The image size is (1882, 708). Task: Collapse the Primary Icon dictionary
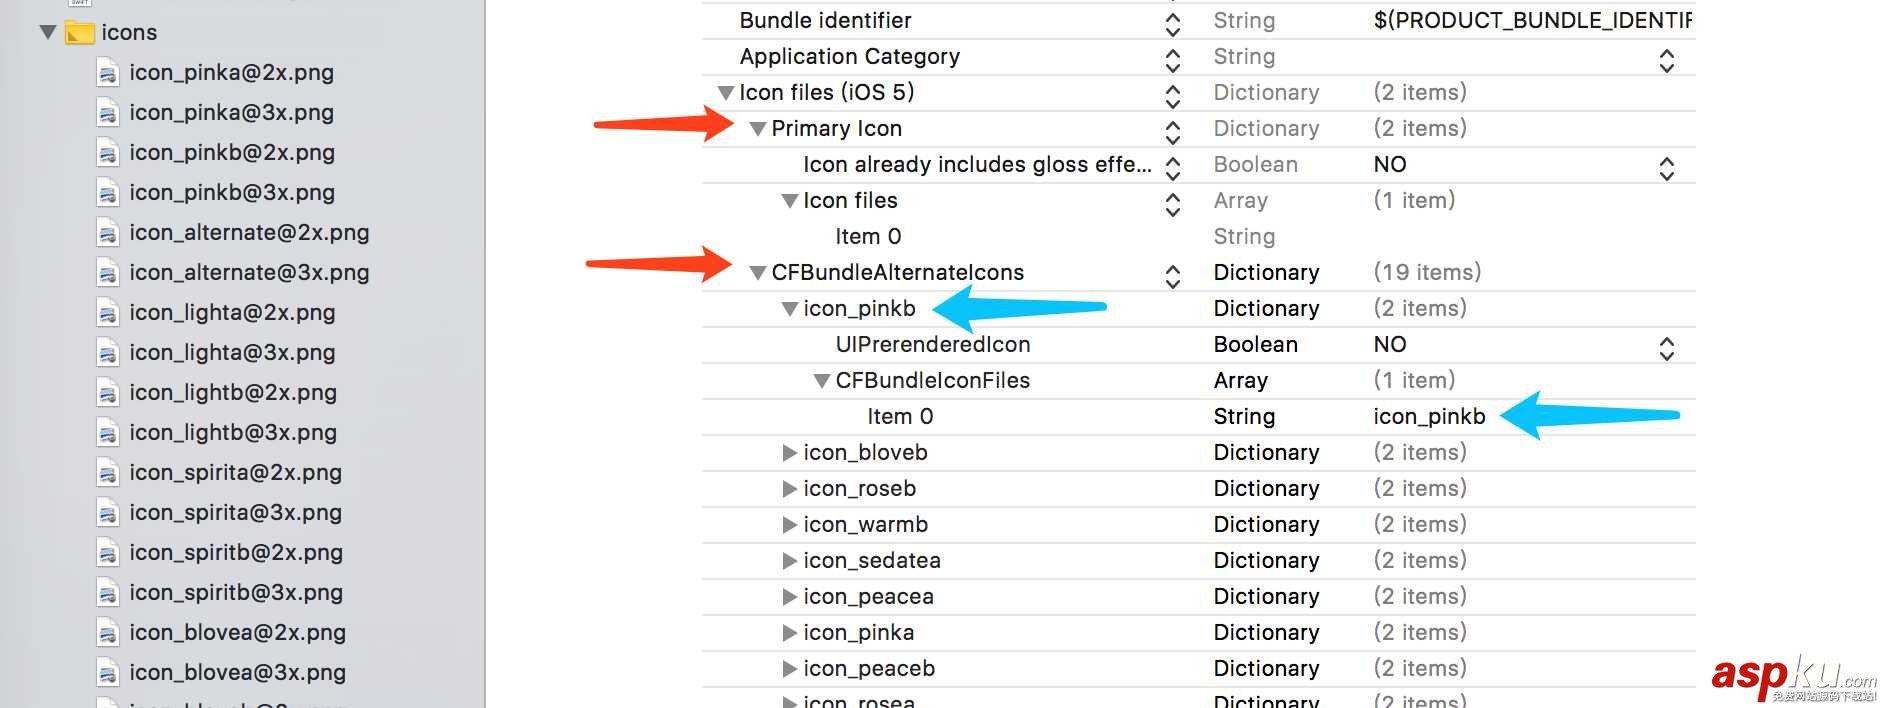coord(758,129)
